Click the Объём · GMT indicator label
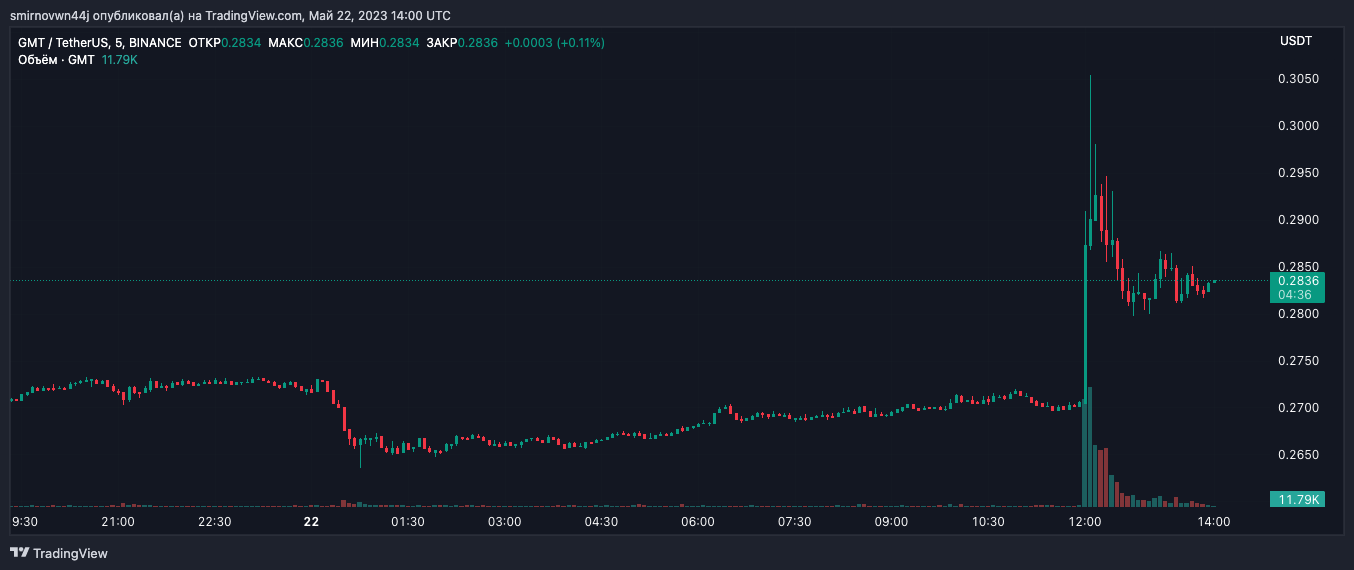Viewport: 1354px width, 570px height. click(56, 60)
